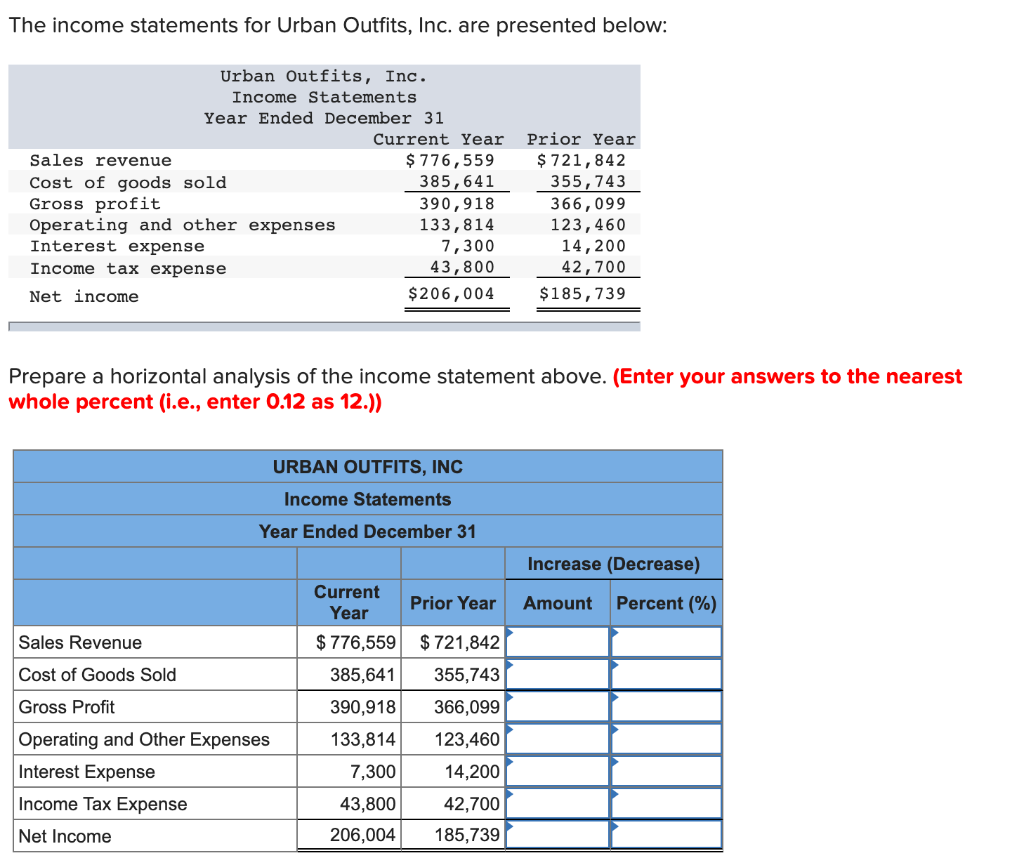This screenshot has width=1024, height=858.
Task: Click the $721,842 value in the answer table
Action: pos(460,643)
